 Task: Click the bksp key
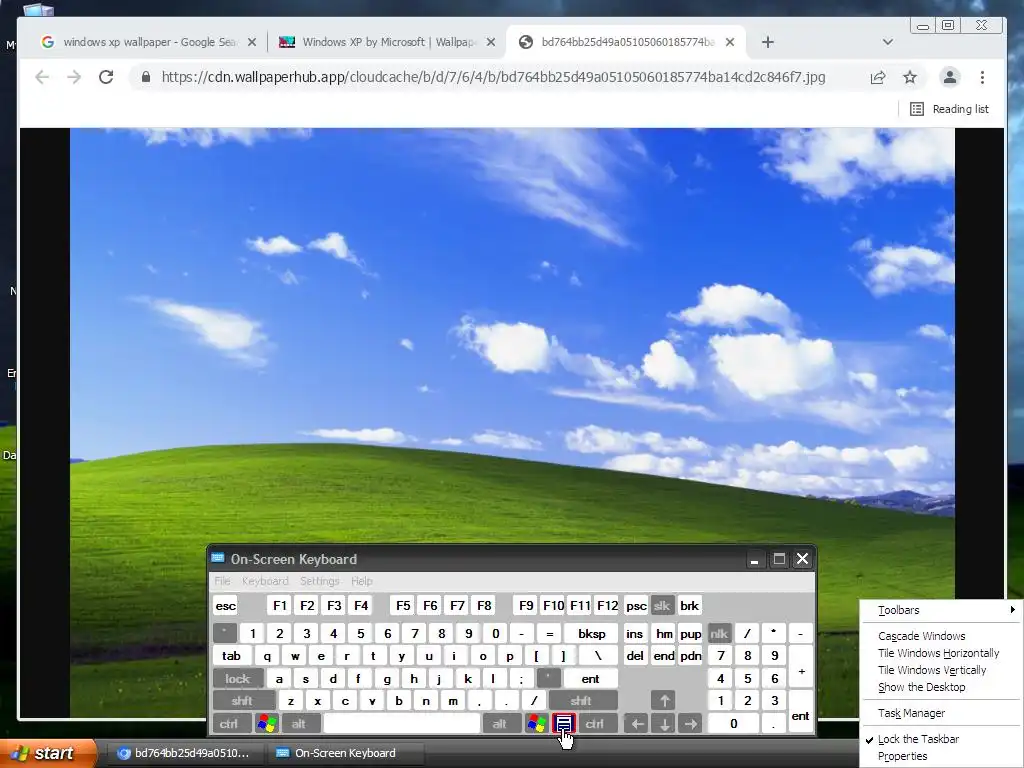[591, 633]
